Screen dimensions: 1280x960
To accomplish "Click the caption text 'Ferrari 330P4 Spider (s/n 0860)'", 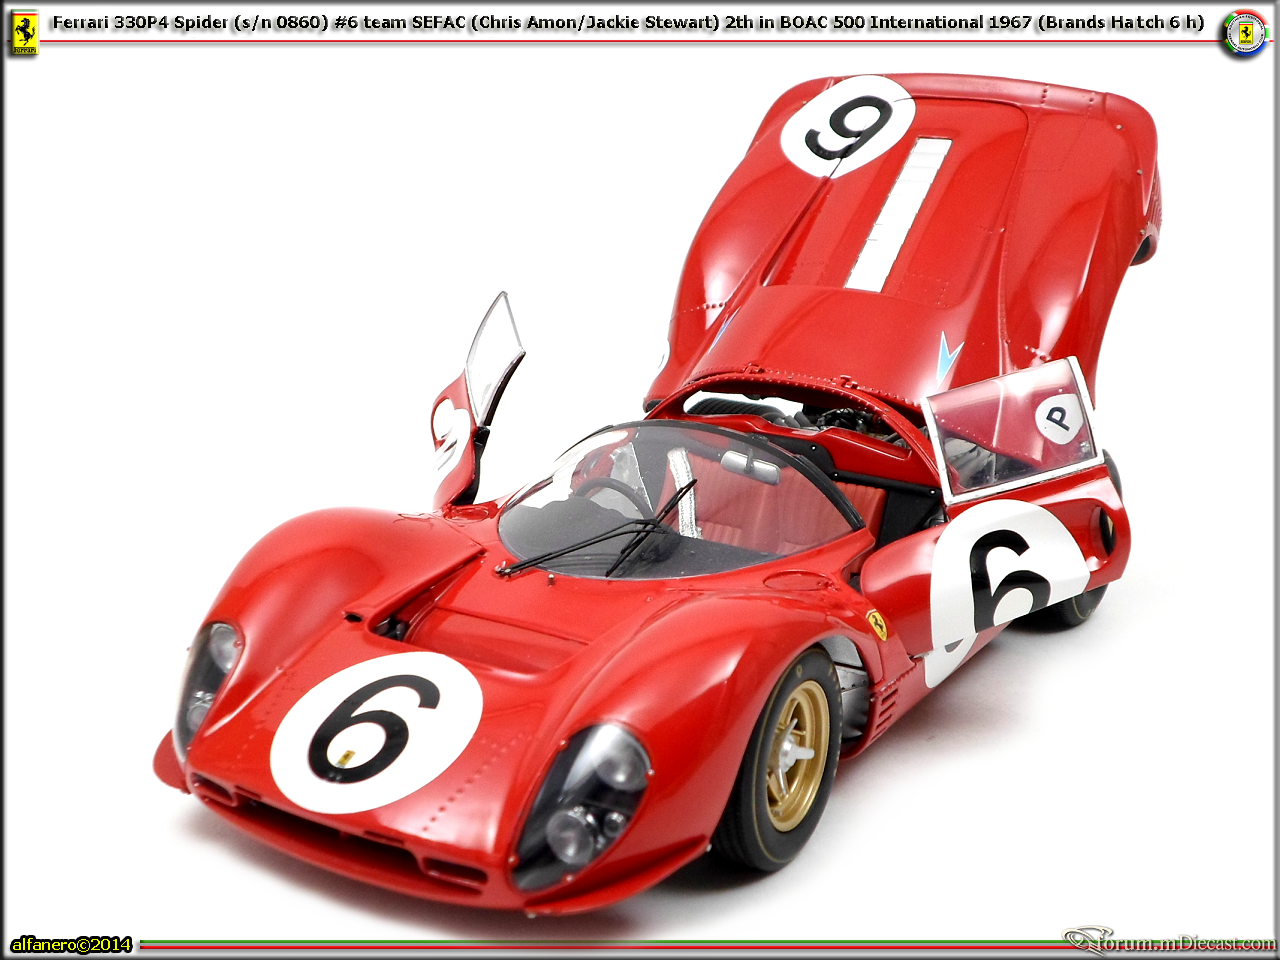I will [x=190, y=22].
